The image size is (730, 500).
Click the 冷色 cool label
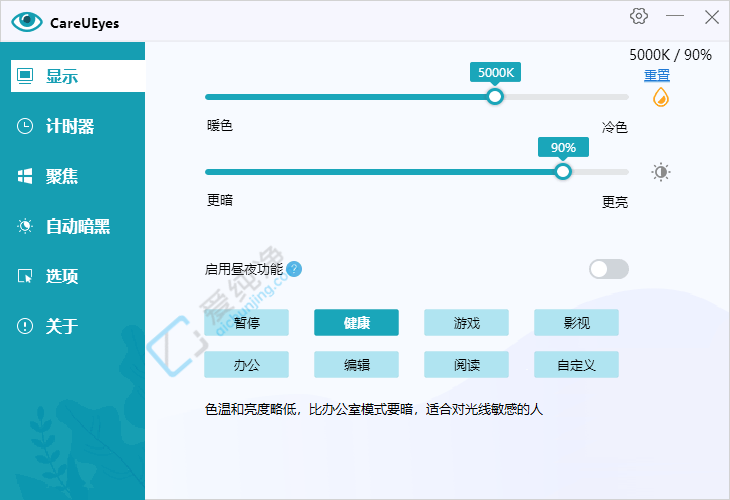(x=615, y=127)
